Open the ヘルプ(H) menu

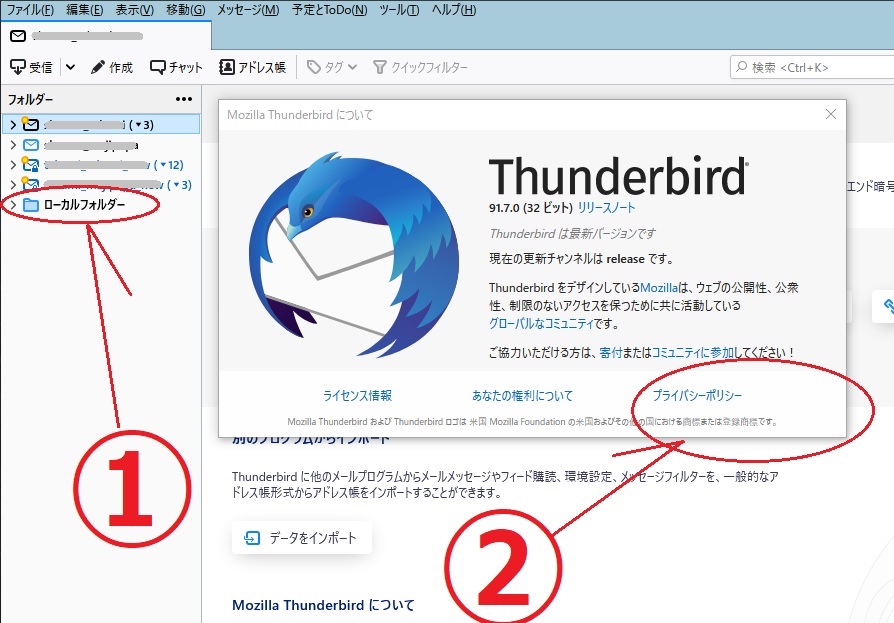click(x=454, y=10)
